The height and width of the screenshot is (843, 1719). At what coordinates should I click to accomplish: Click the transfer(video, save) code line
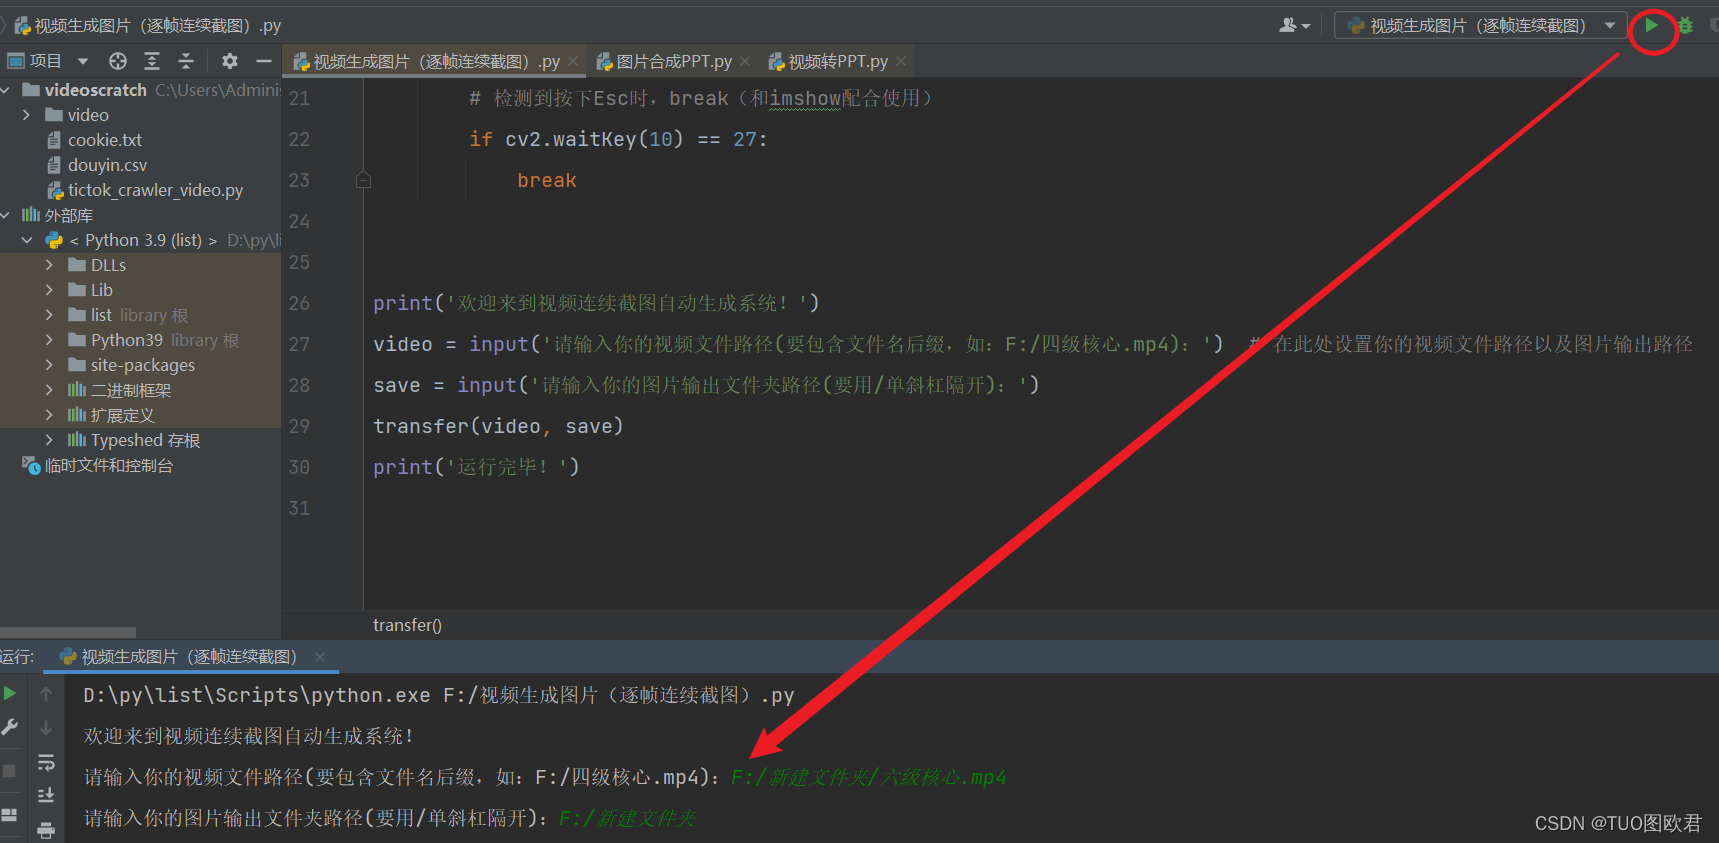(498, 426)
